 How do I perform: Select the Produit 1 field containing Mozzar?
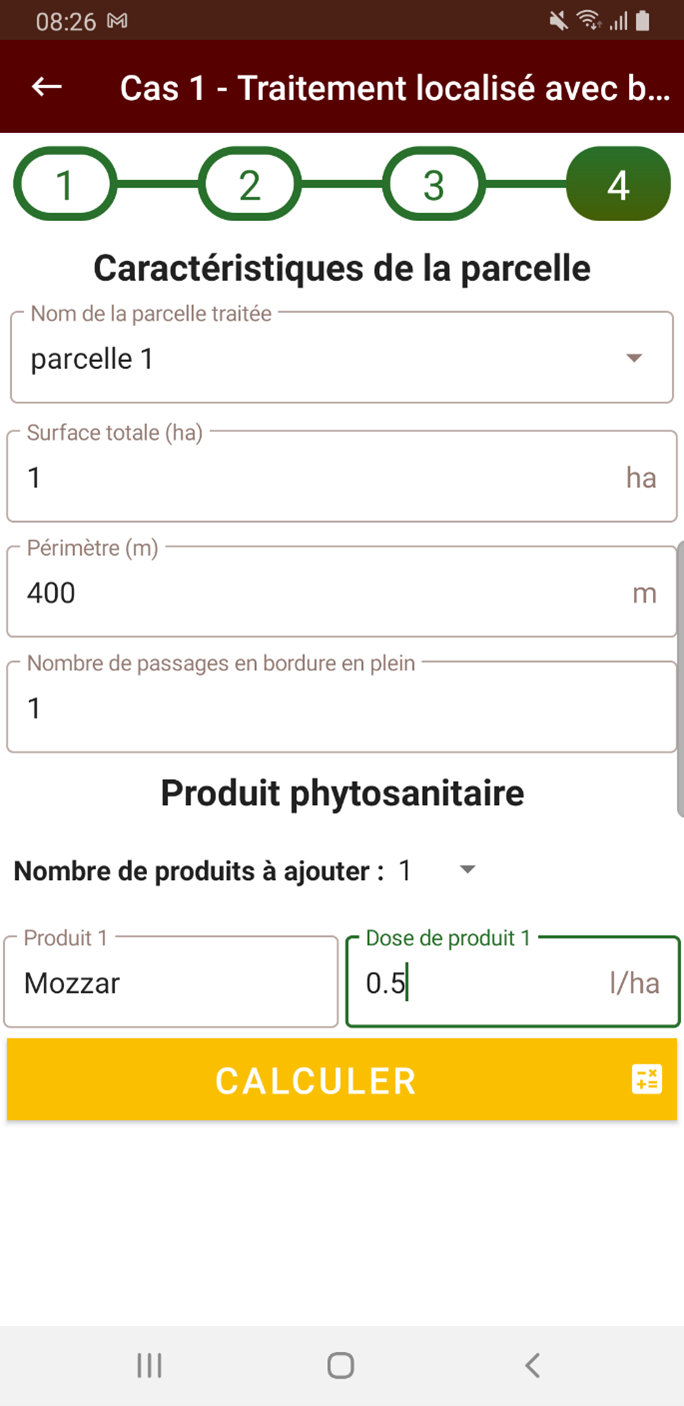click(171, 982)
